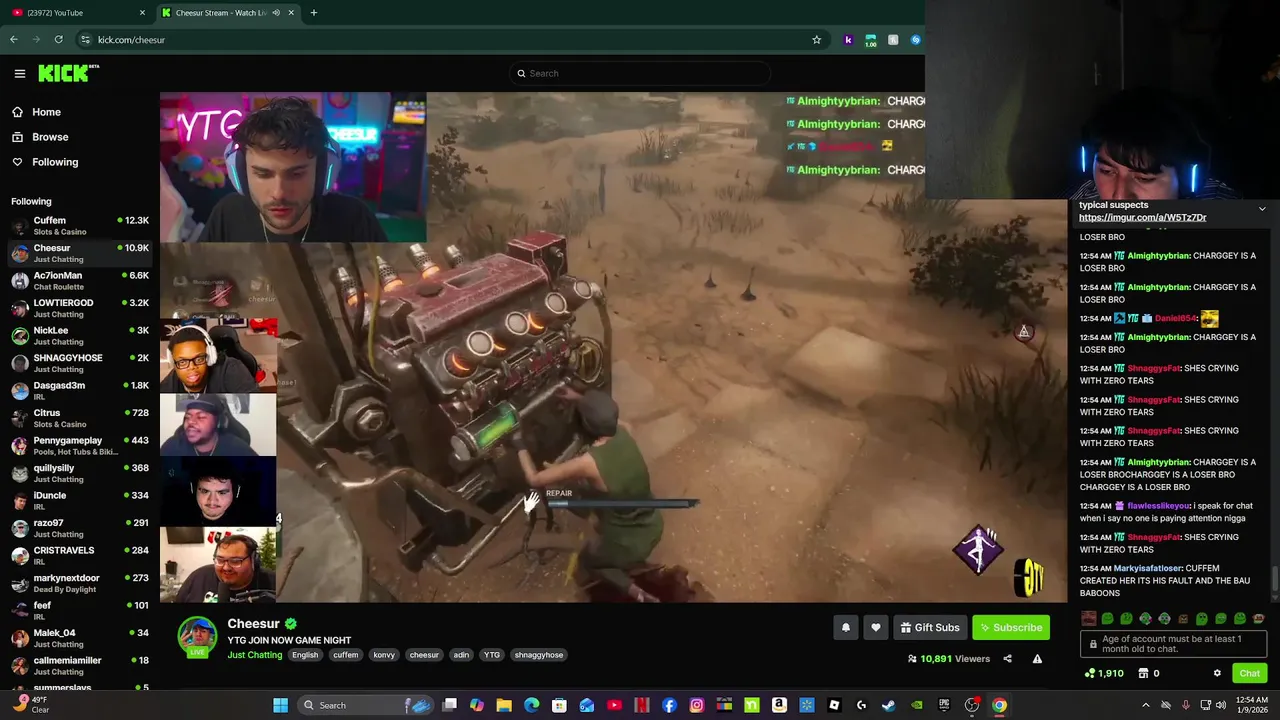Open Ac7ionMan channel in Following list
The width and height of the screenshot is (1280, 720).
80,281
